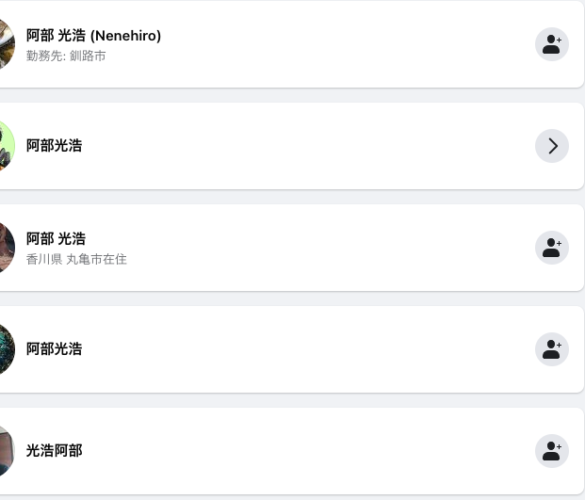The image size is (585, 500).
Task: Add friend for 阿部光浩 with dark teal avatar
Action: click(x=552, y=349)
